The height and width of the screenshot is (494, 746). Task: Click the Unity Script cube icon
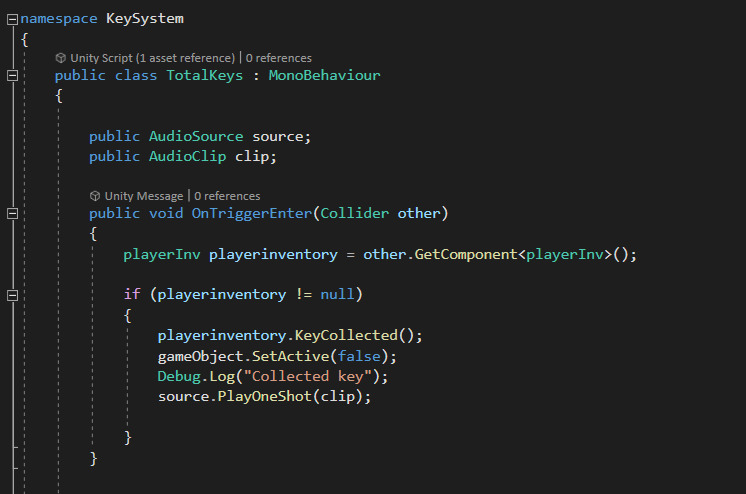[60, 58]
